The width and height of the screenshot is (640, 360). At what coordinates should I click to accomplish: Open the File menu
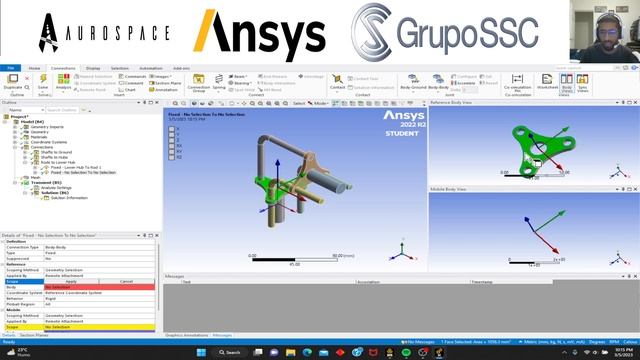11,68
